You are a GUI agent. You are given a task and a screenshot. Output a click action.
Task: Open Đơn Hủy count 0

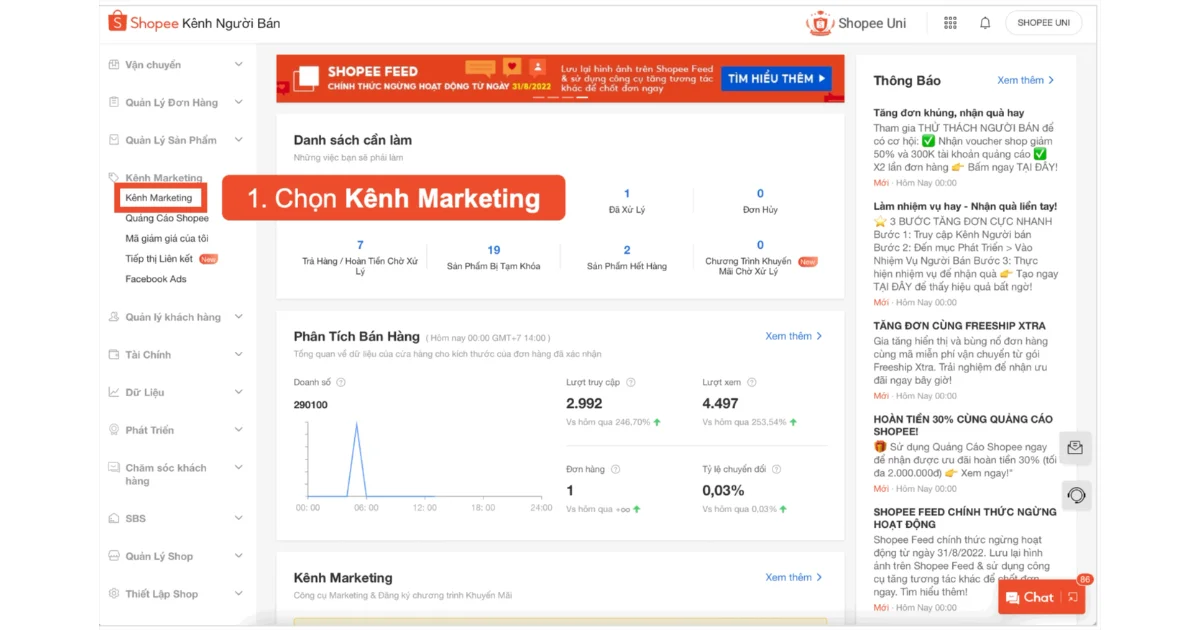click(760, 201)
